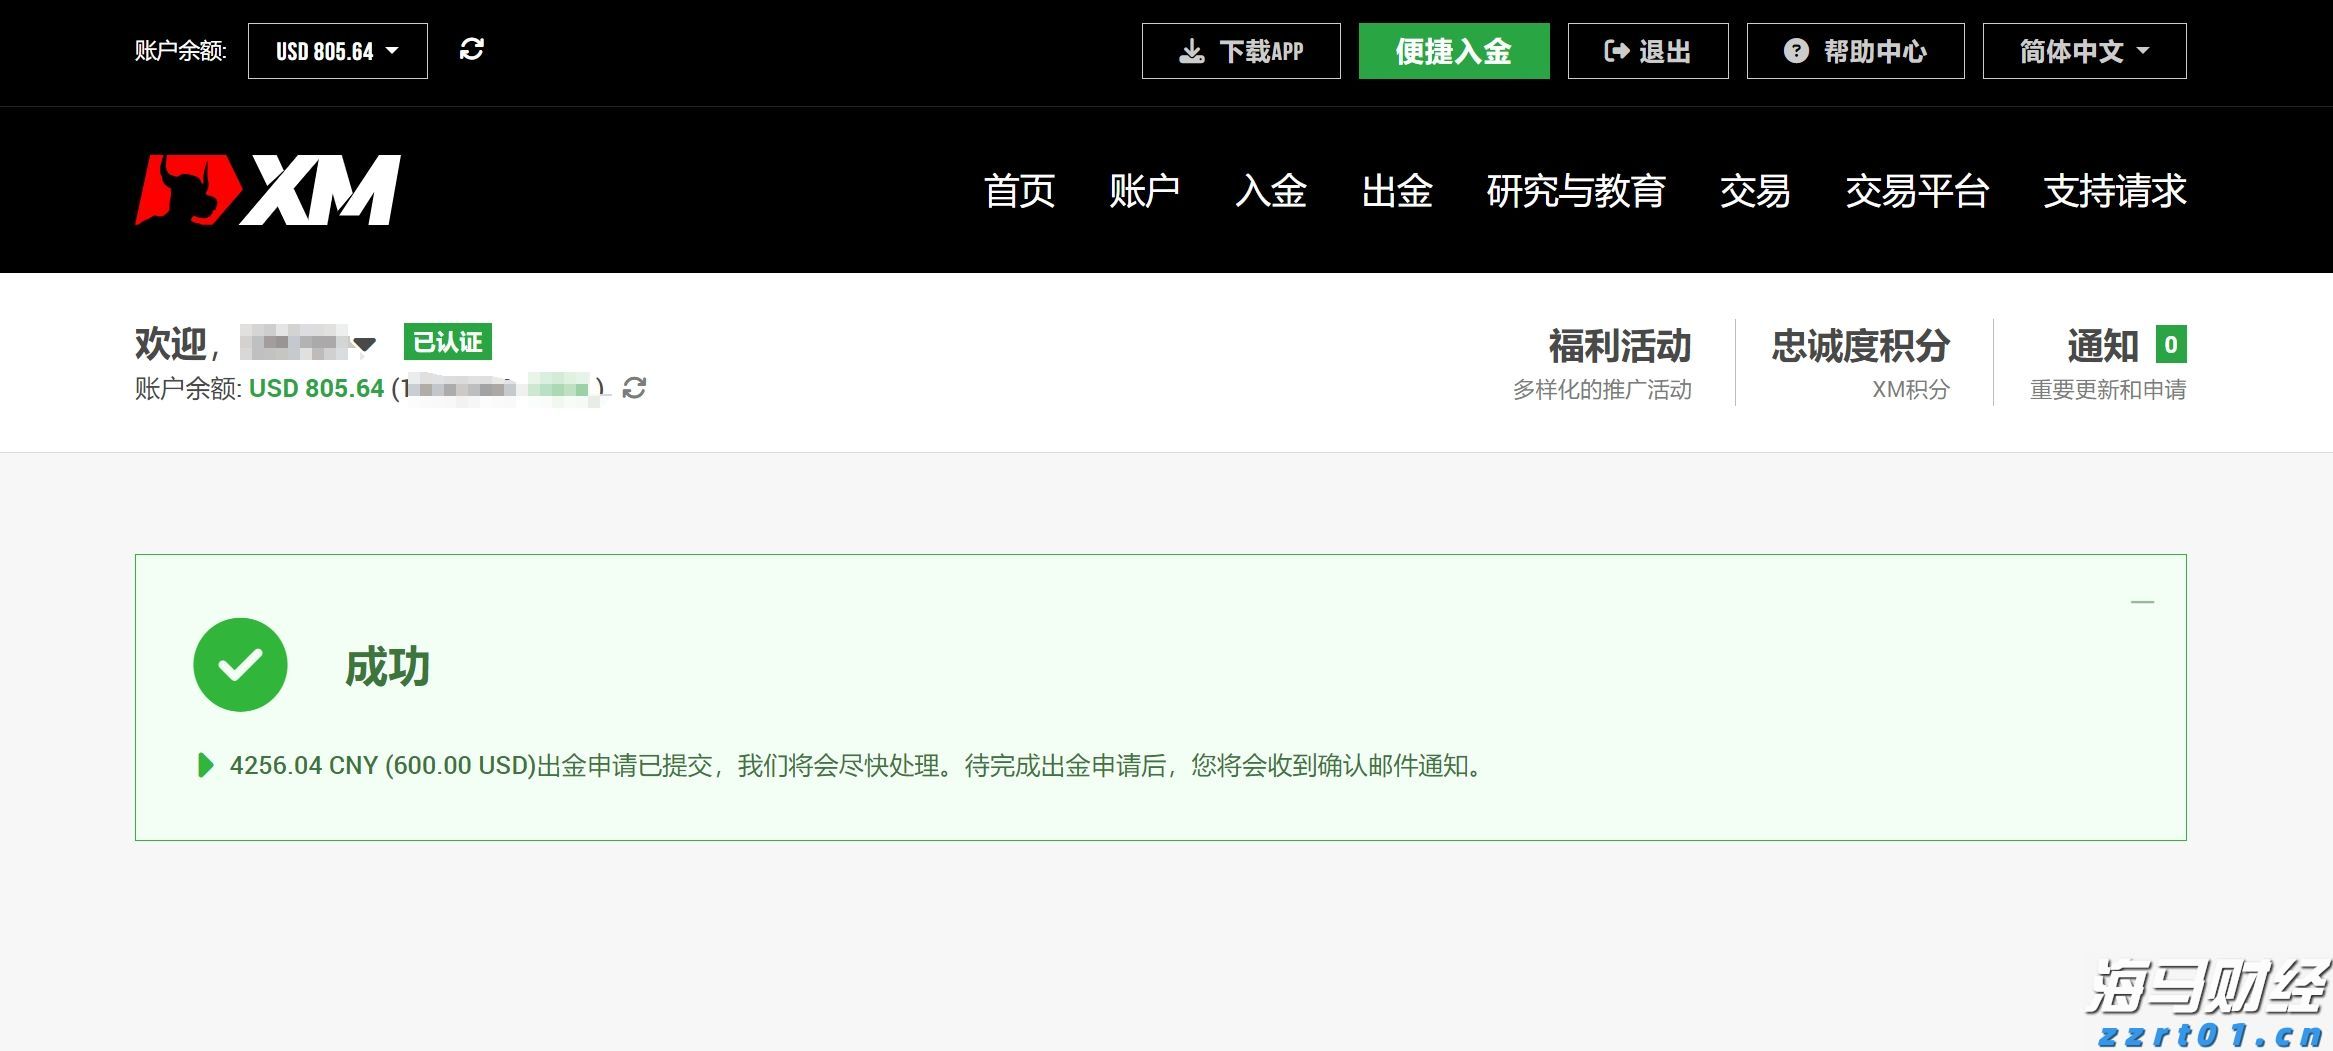Screen dimensions: 2333x1051
Task: Open the 出金 menu item
Action: click(1398, 192)
